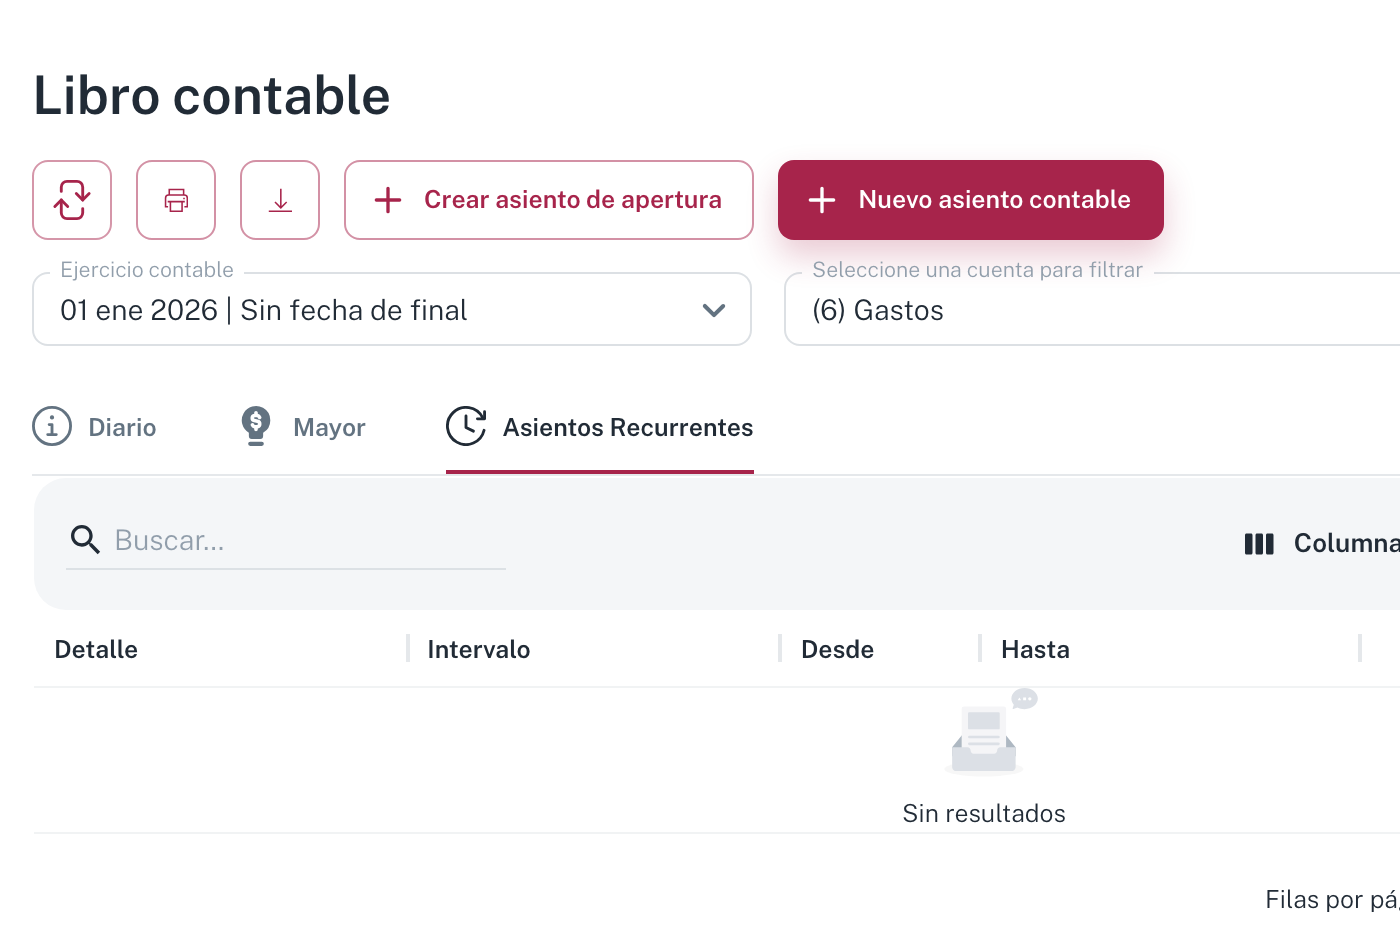Open the Ejercicio contable dropdown
Screen dimensions: 1400x940
392,310
